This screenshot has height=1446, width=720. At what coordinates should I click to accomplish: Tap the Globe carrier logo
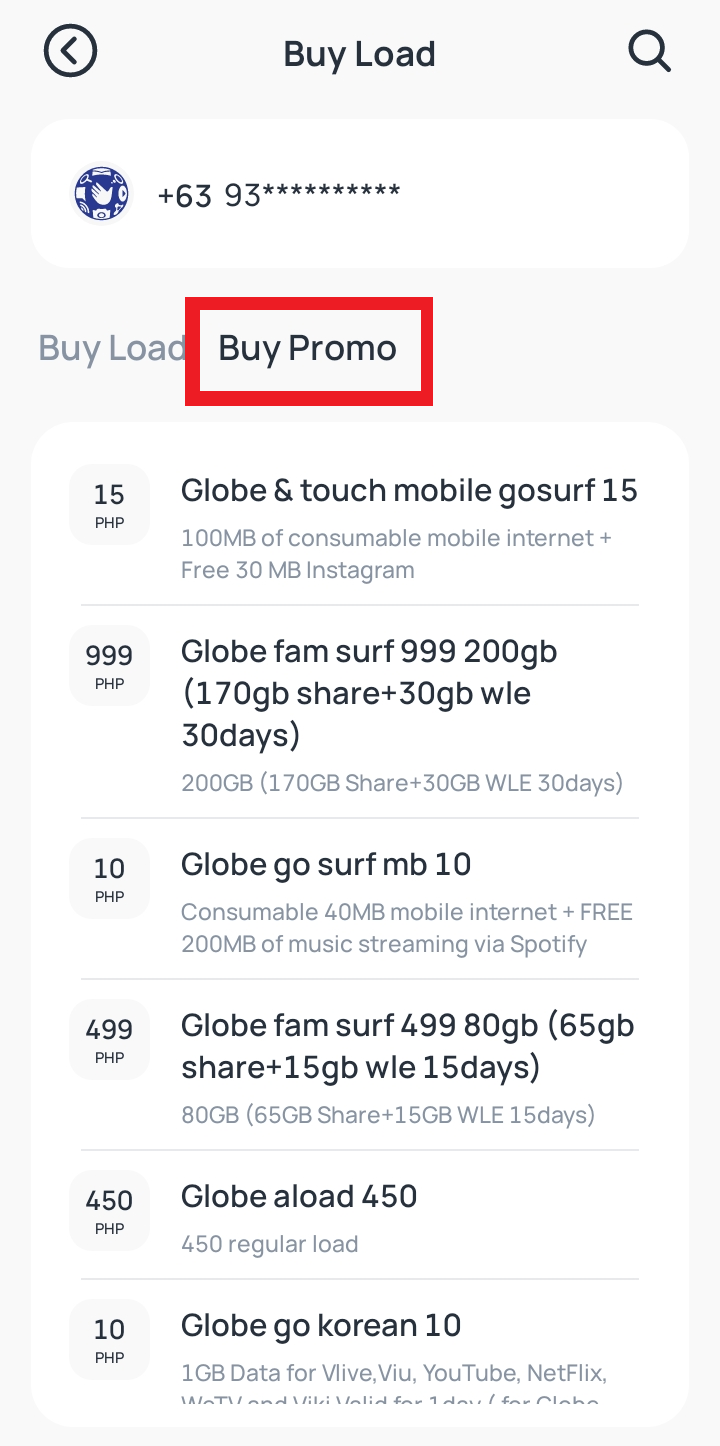[x=102, y=194]
